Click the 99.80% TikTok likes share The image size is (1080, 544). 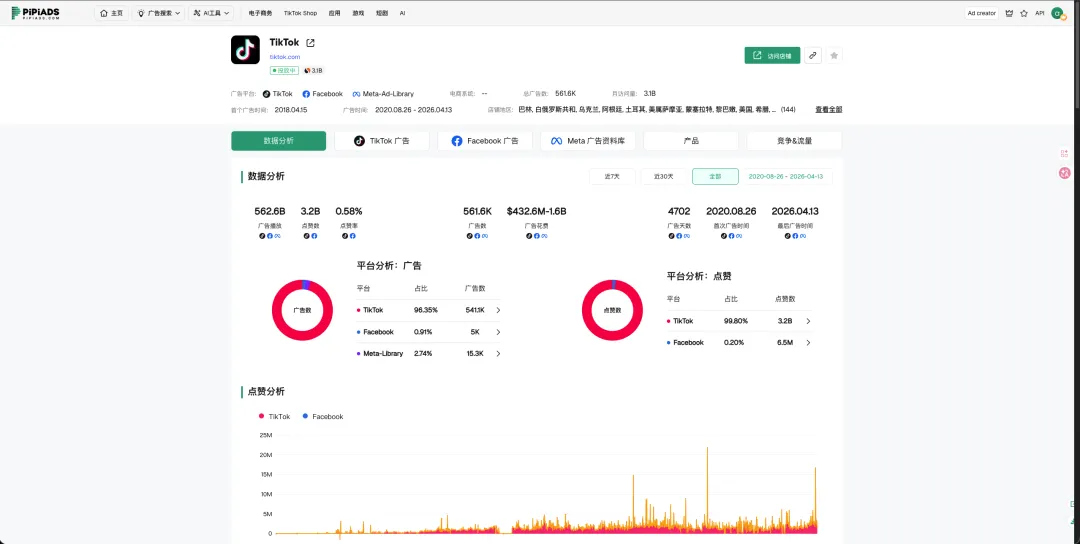tap(736, 321)
